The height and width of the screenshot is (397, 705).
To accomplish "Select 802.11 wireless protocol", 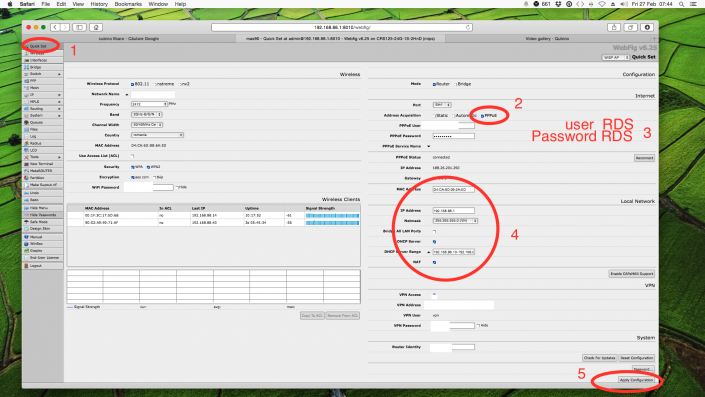I will tap(132, 84).
